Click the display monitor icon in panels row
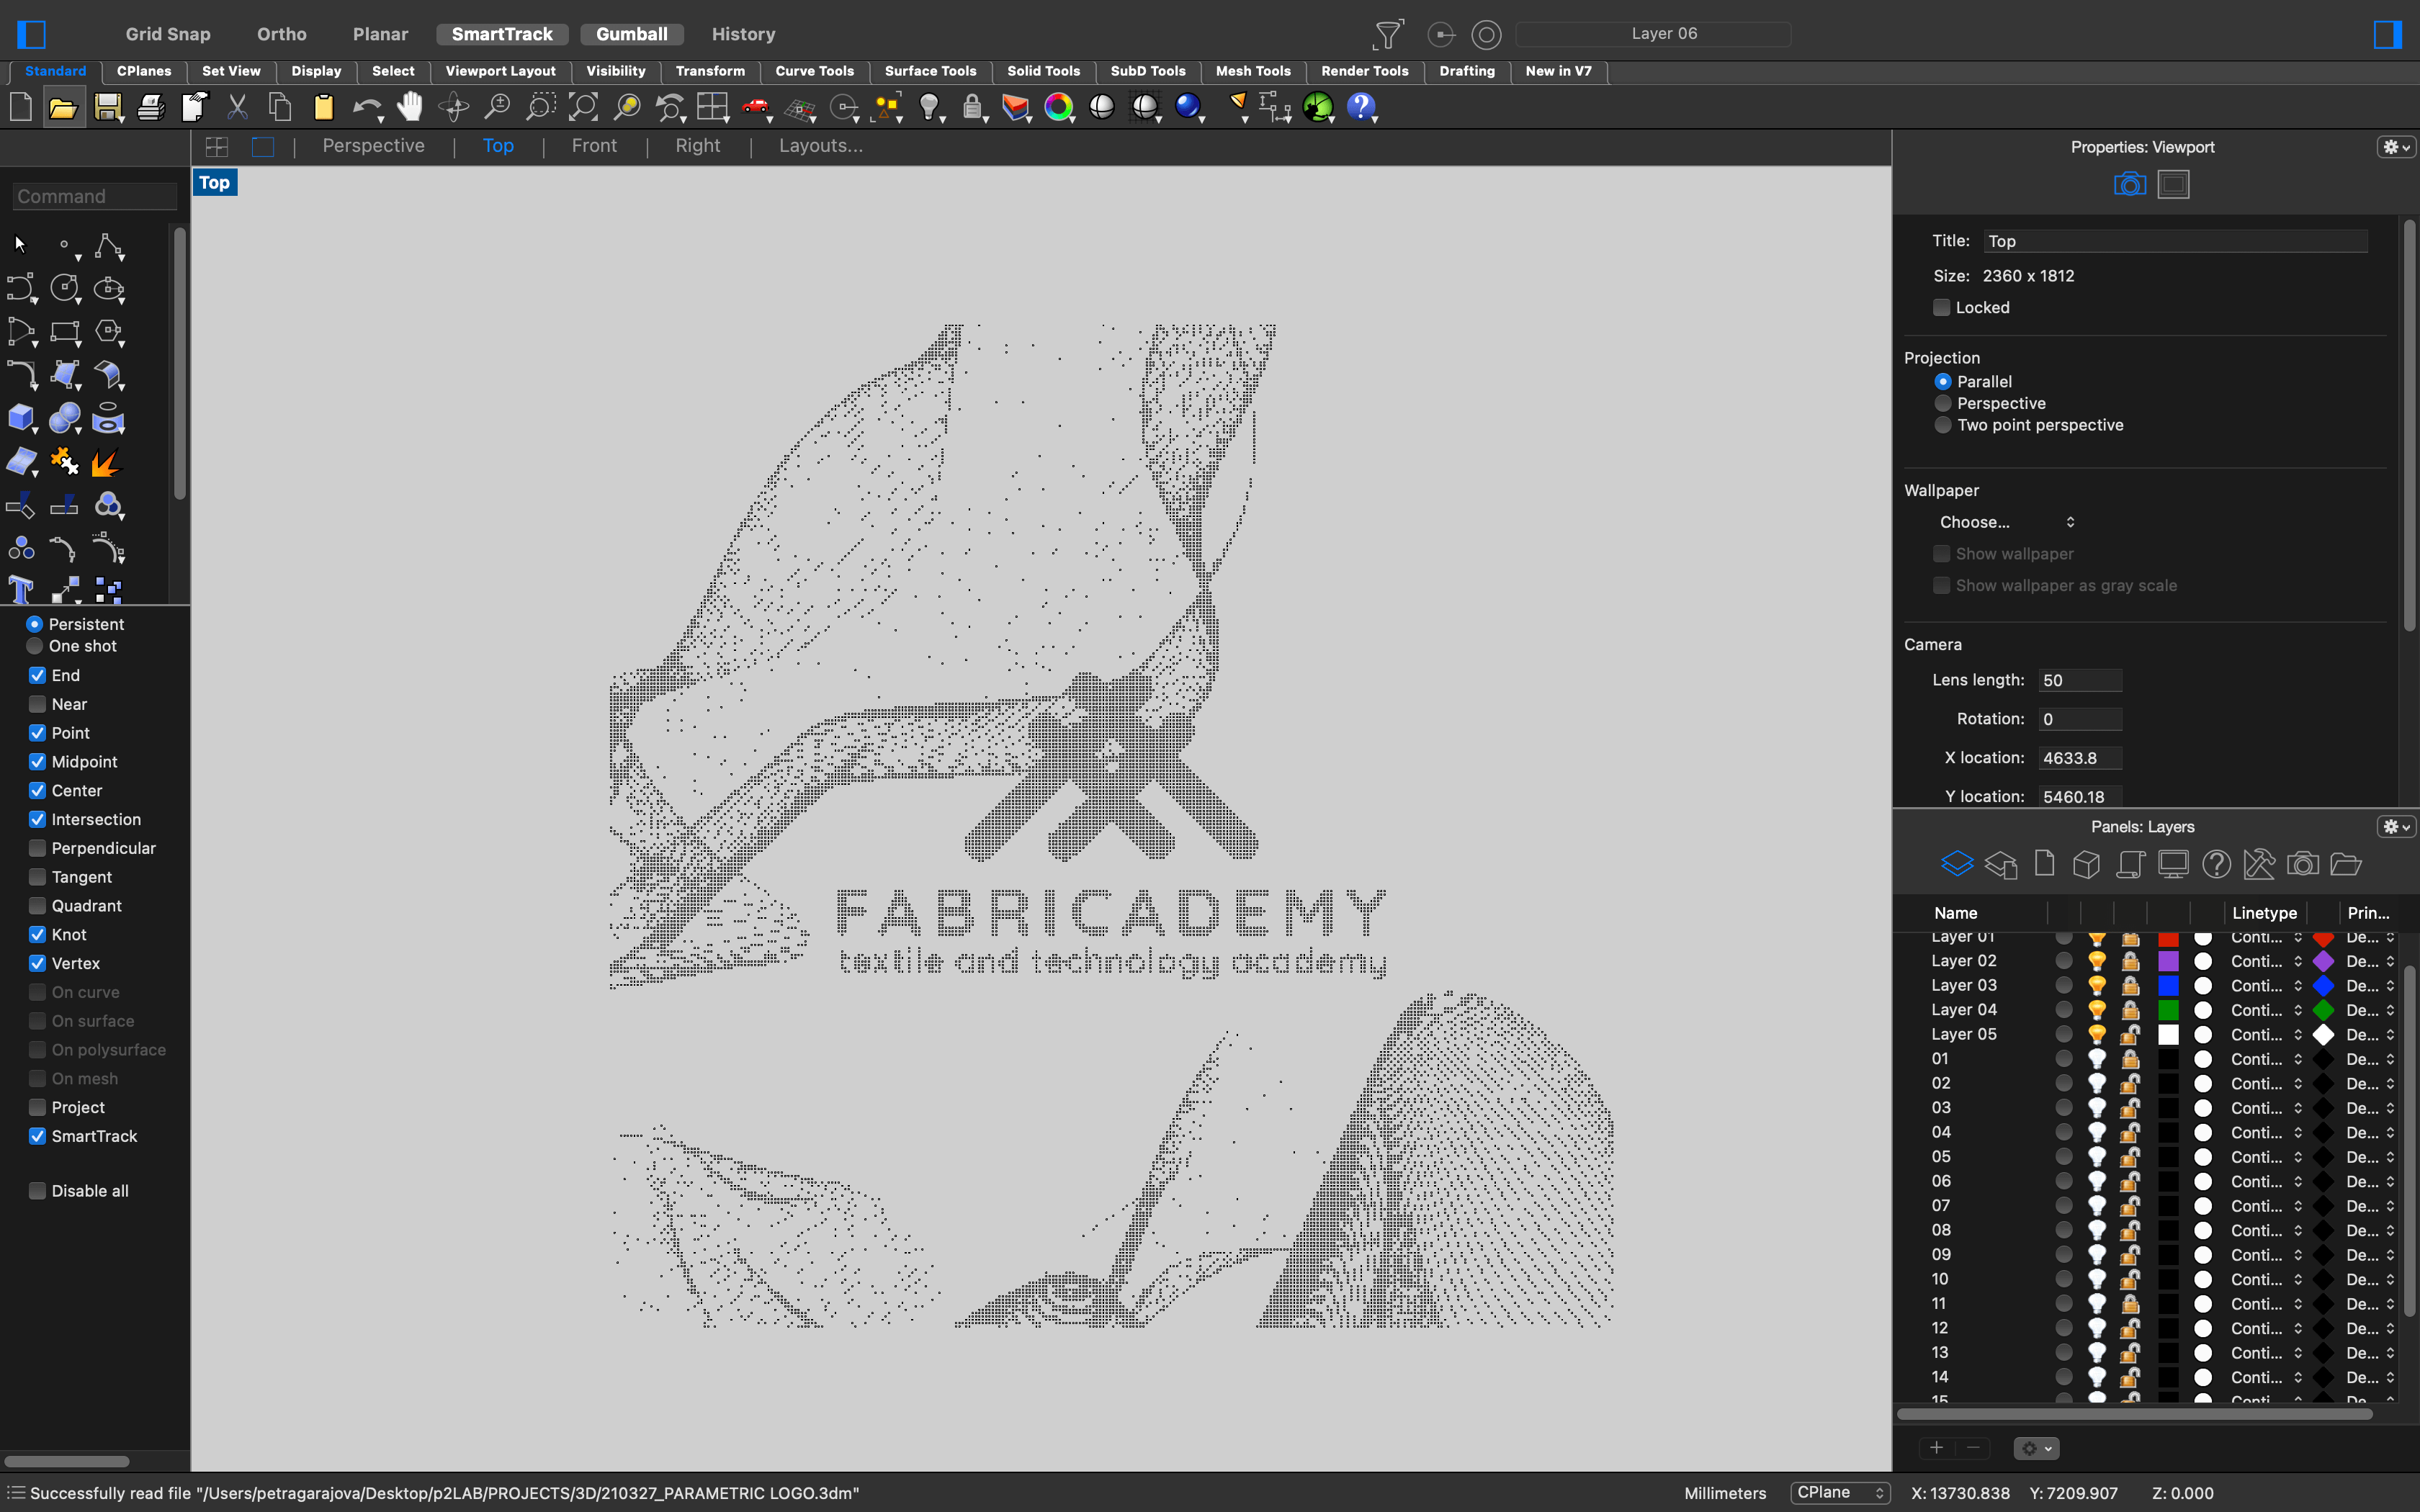The height and width of the screenshot is (1512, 2420). [2173, 864]
